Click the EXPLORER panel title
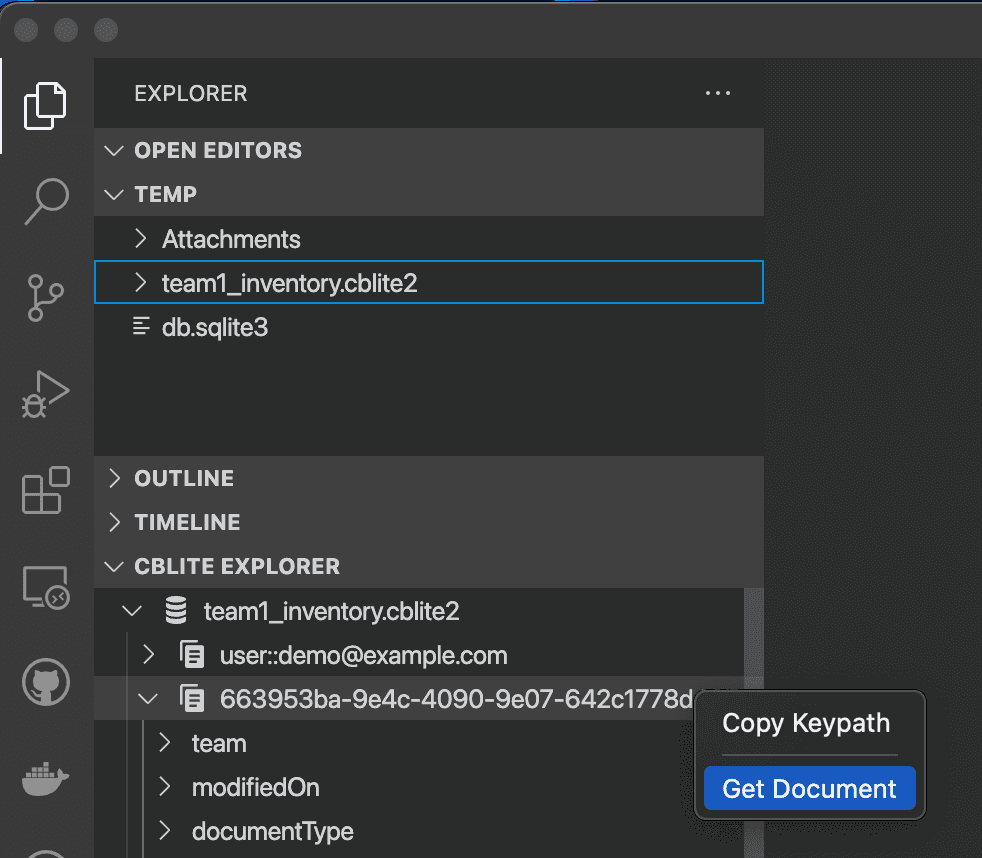The width and height of the screenshot is (982, 858). click(190, 93)
